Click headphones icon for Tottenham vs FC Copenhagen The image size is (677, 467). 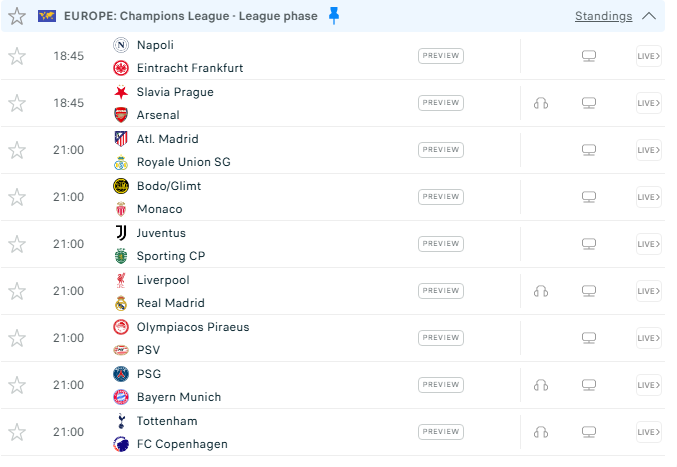pyautogui.click(x=541, y=432)
